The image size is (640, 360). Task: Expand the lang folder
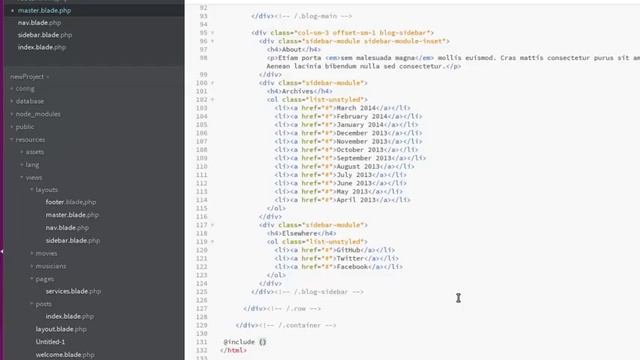pos(22,164)
